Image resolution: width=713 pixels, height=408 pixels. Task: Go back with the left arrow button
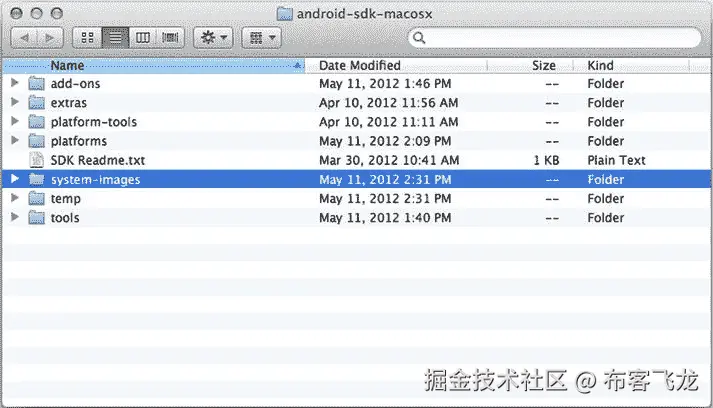pyautogui.click(x=24, y=38)
